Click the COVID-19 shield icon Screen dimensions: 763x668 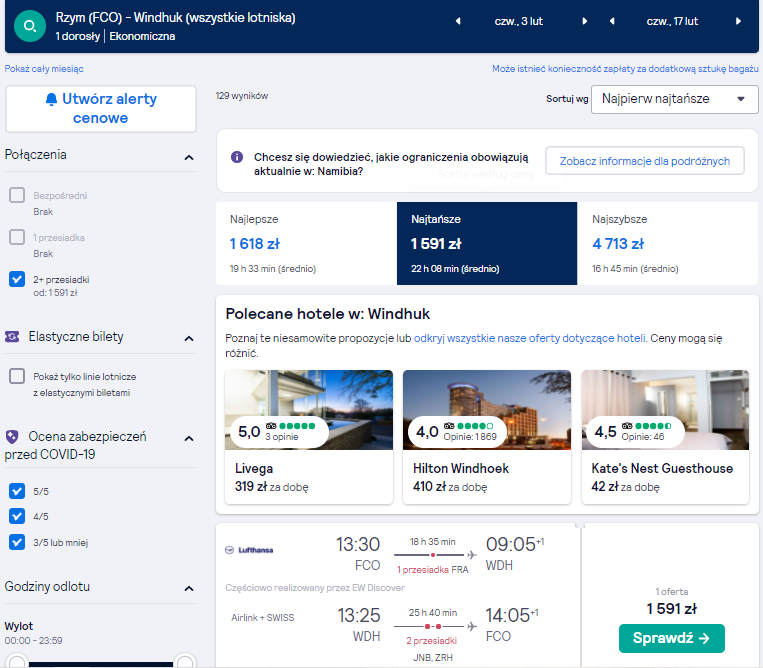pyautogui.click(x=12, y=437)
